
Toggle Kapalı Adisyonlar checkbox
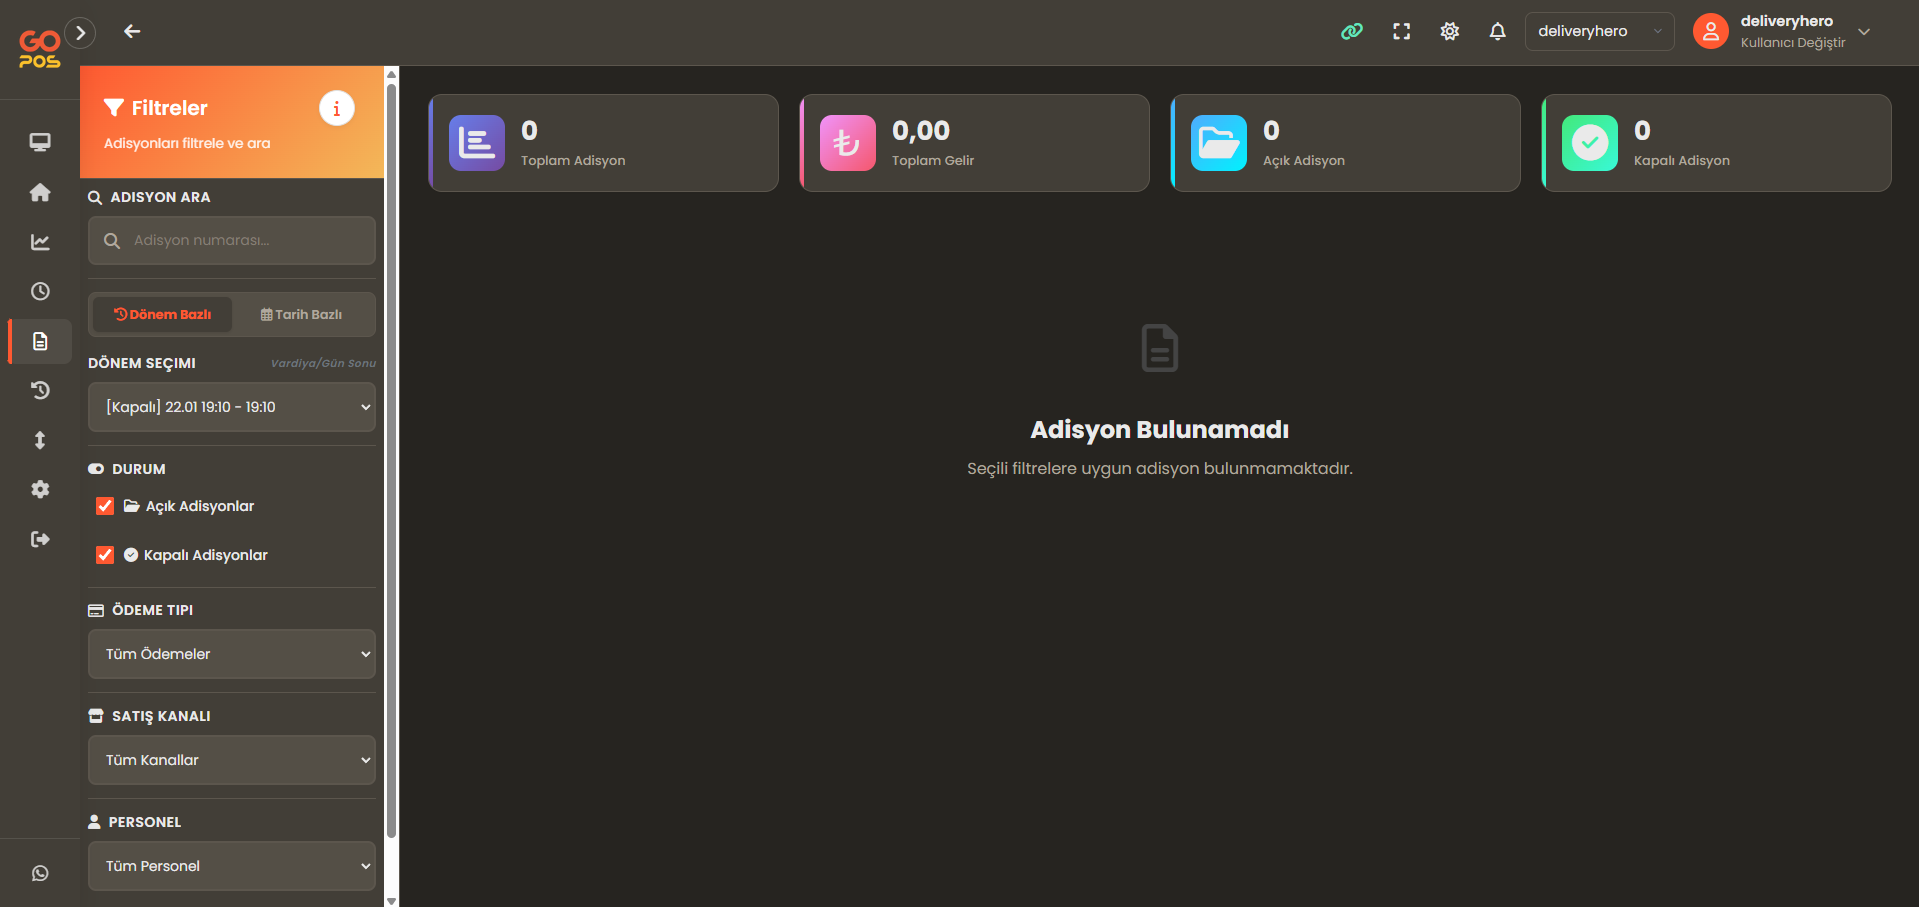coord(105,555)
